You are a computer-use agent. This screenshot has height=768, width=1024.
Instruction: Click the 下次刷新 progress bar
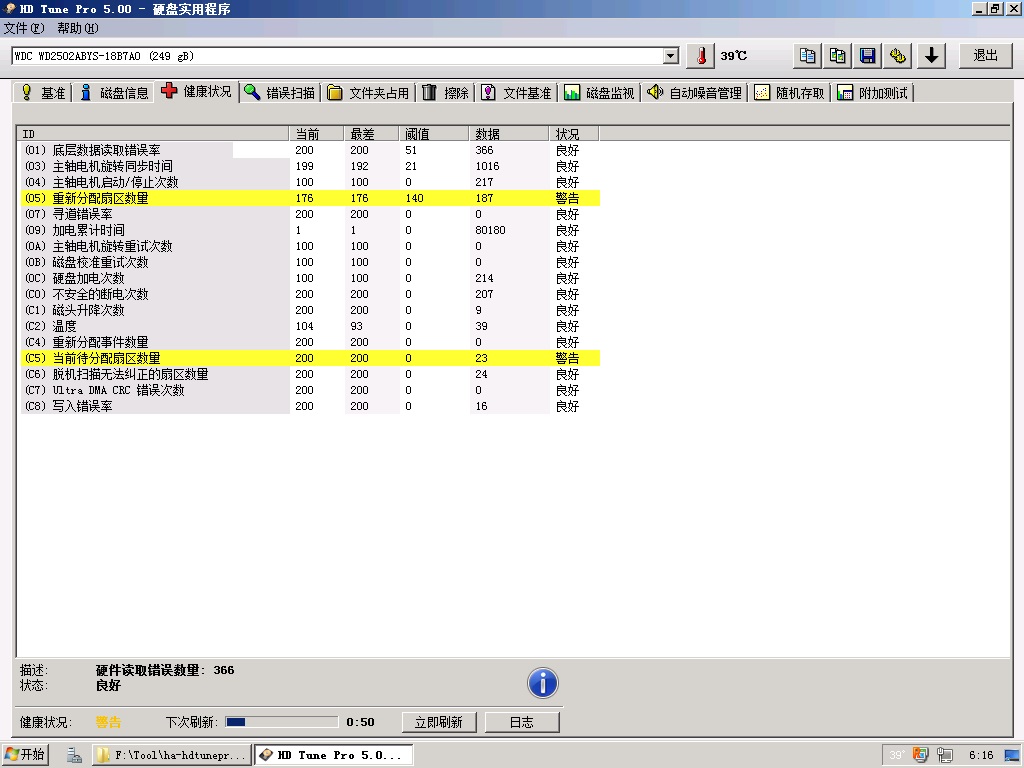click(x=281, y=722)
